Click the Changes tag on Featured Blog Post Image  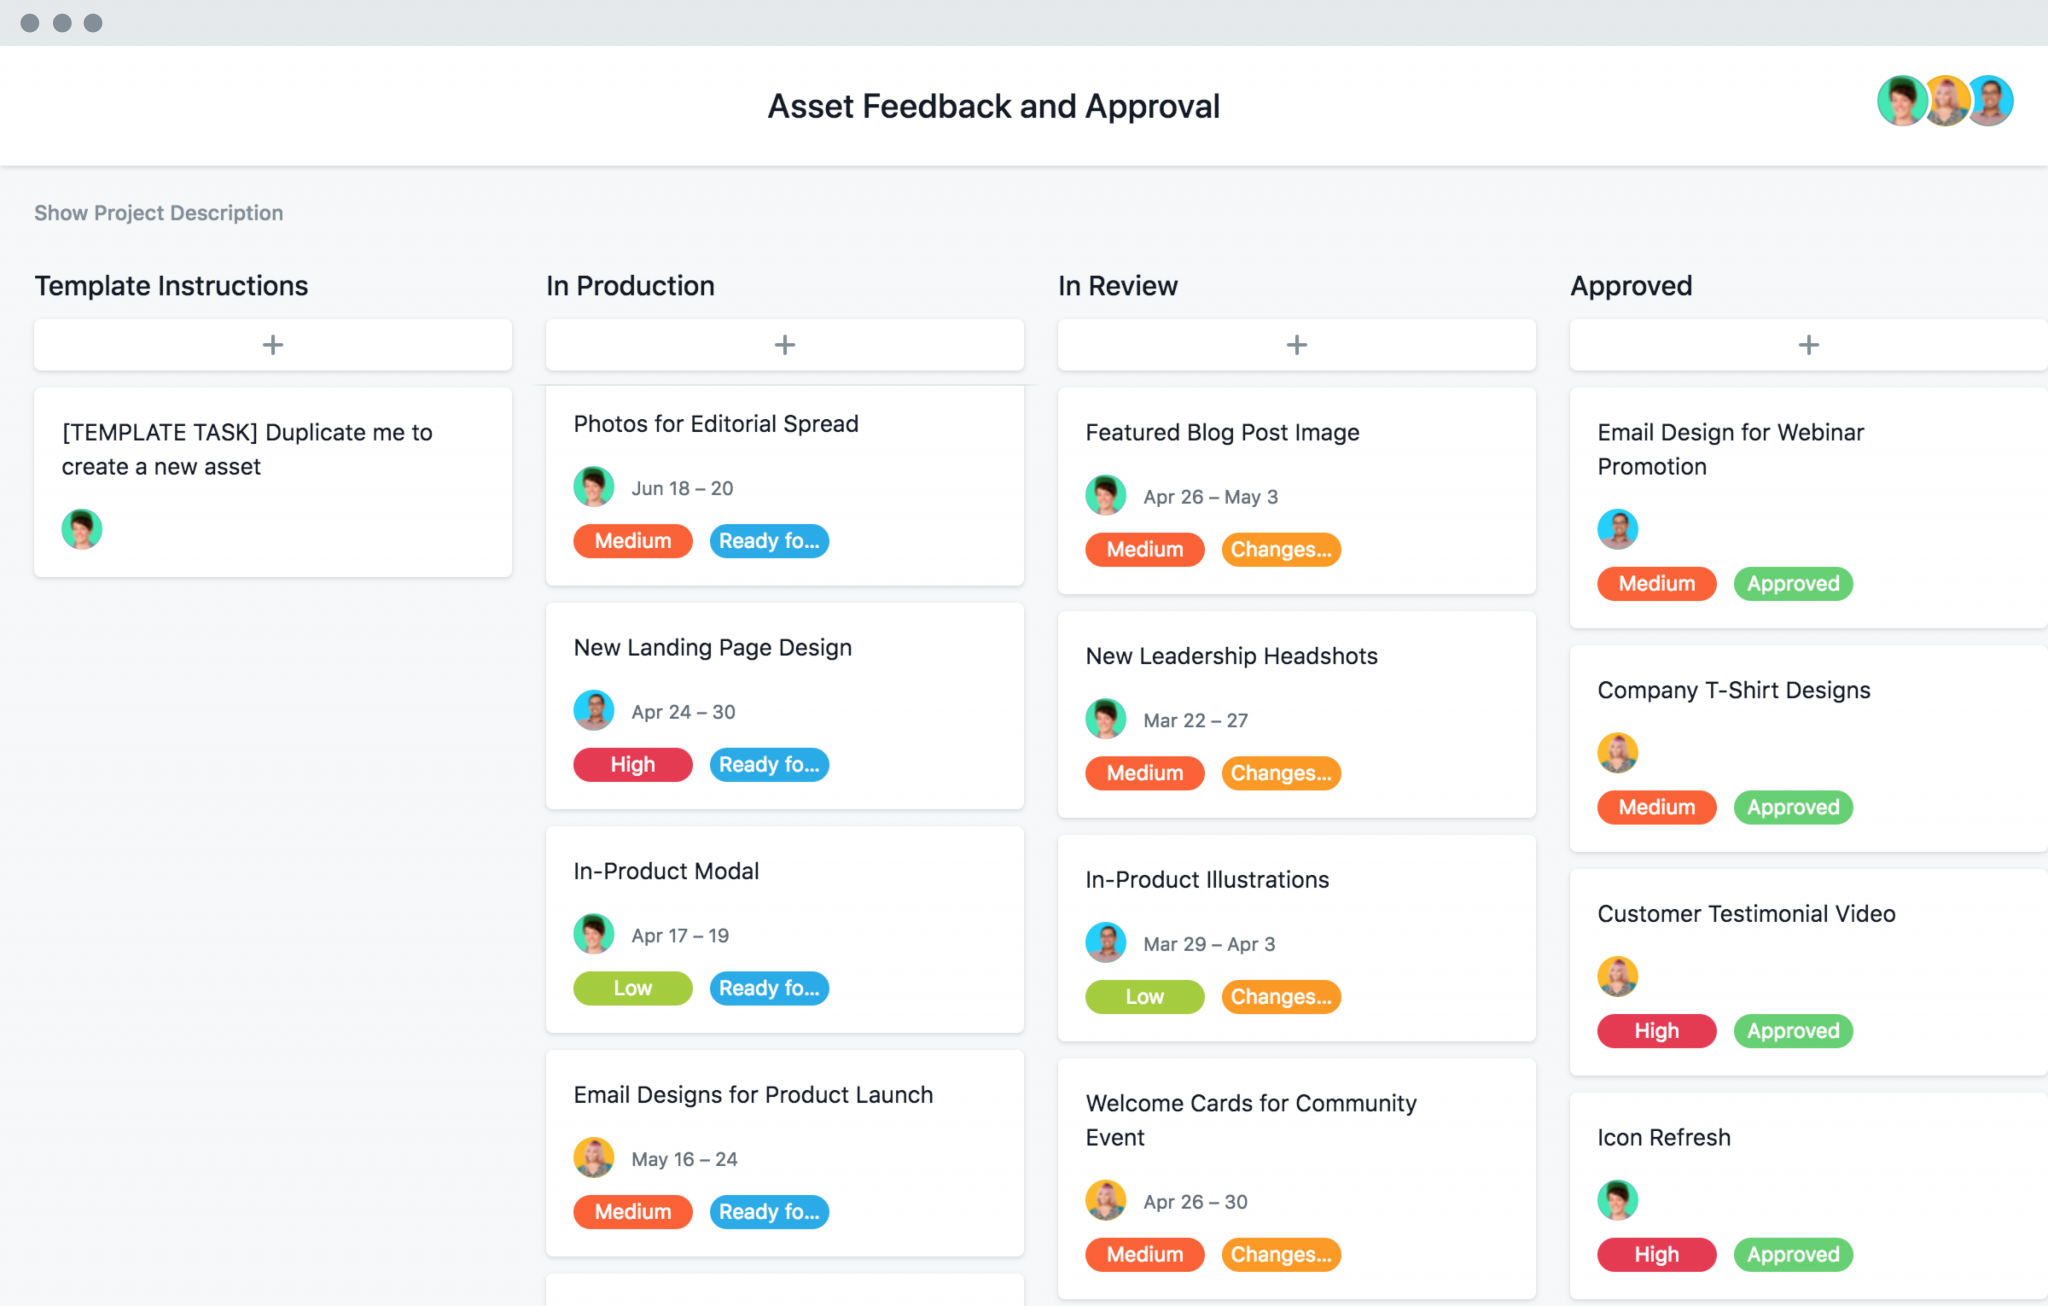[x=1281, y=550]
